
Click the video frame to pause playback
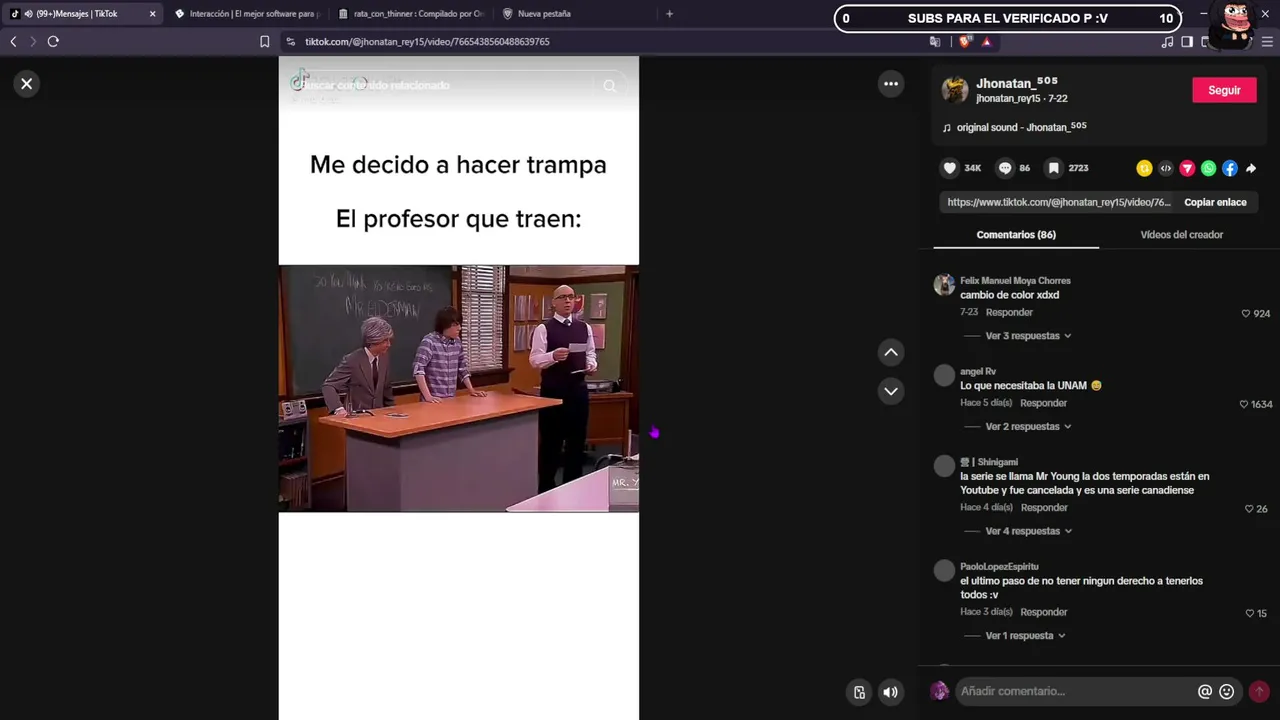458,388
